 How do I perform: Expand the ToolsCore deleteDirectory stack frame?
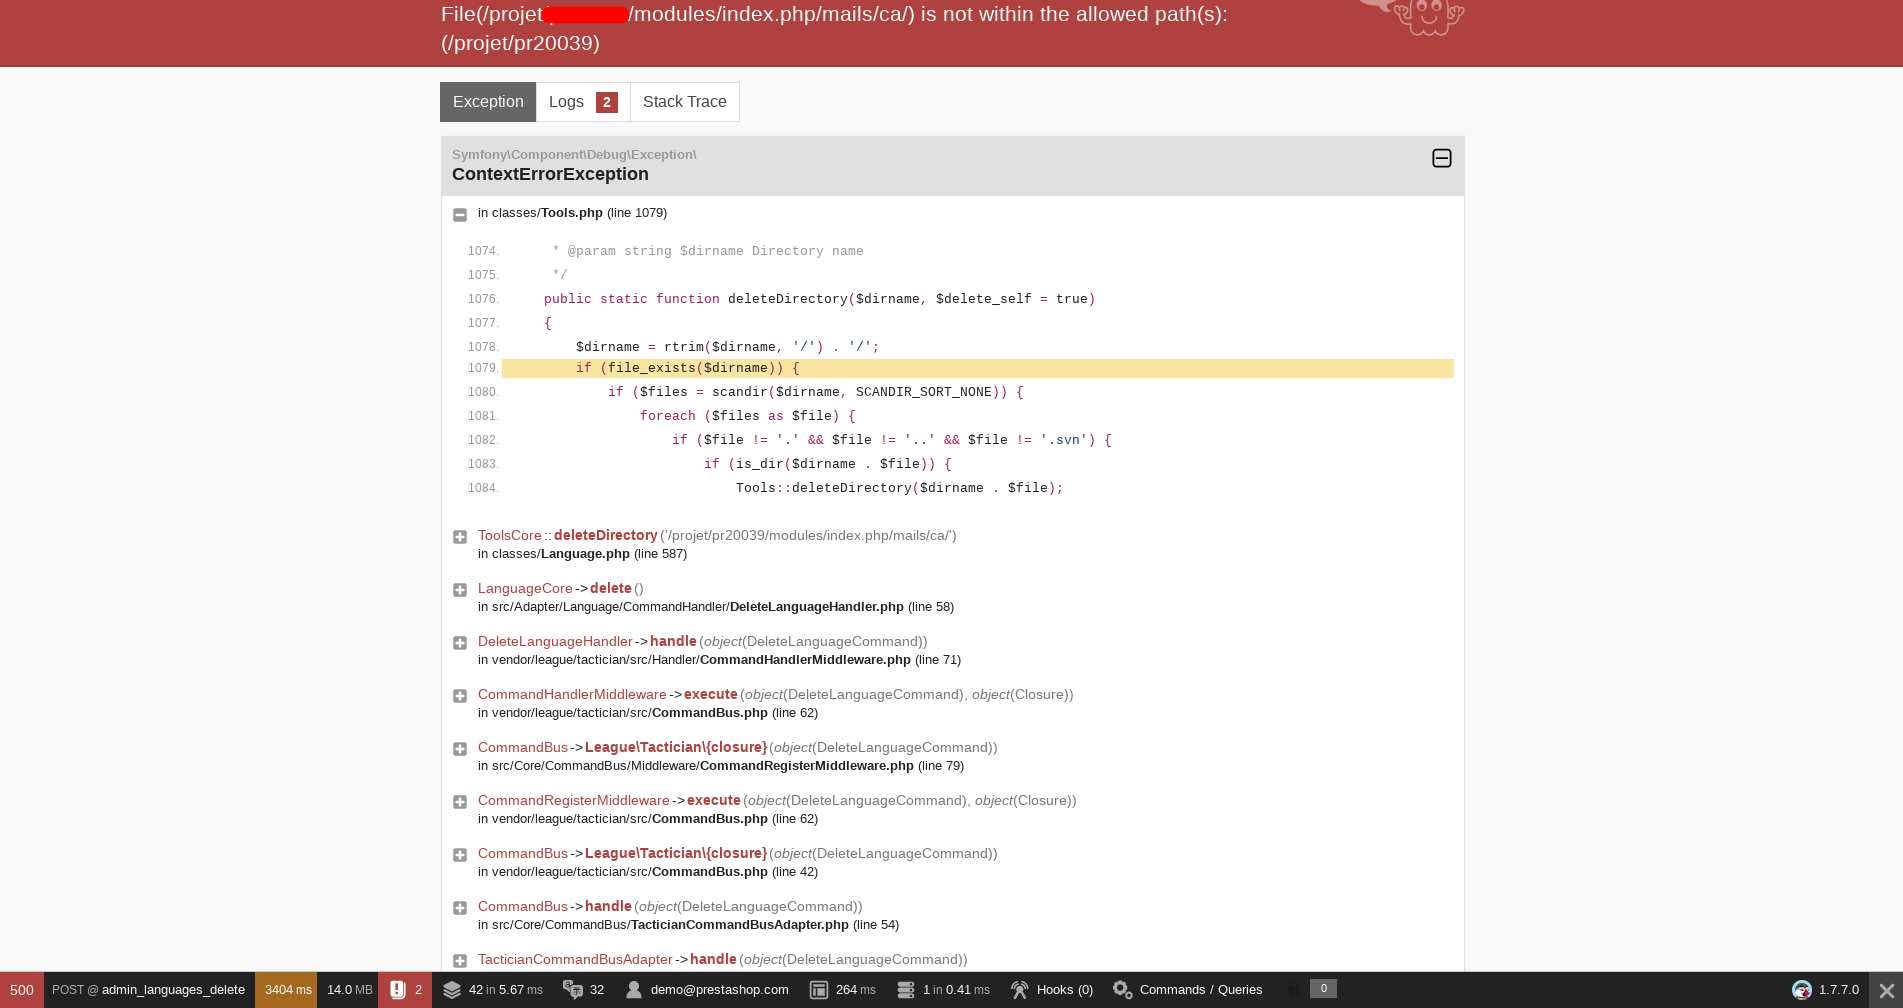pos(460,537)
